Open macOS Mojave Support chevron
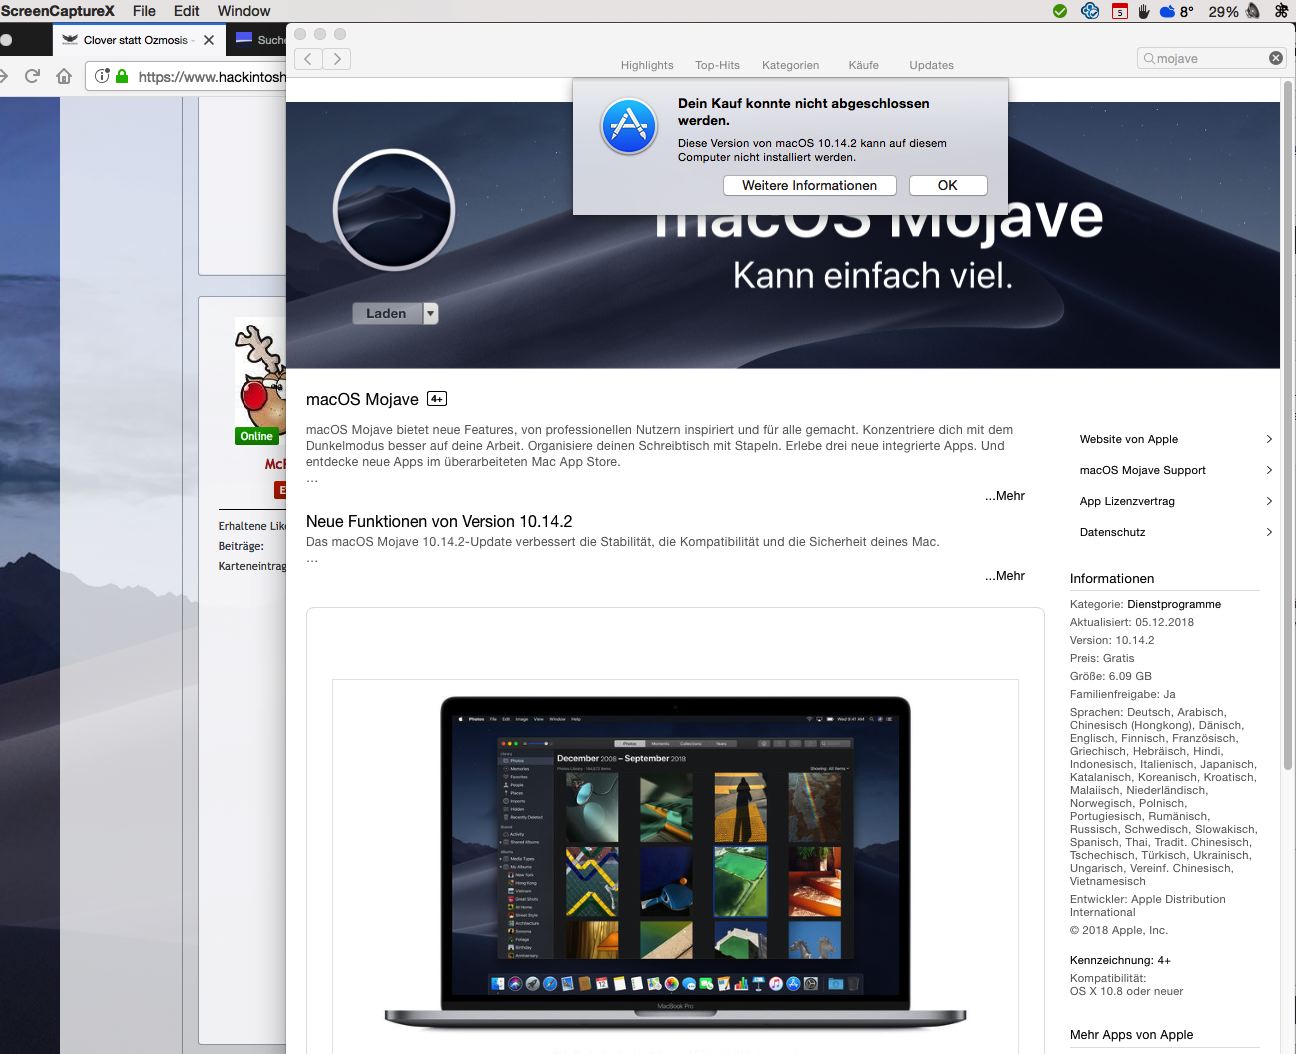 click(x=1269, y=470)
